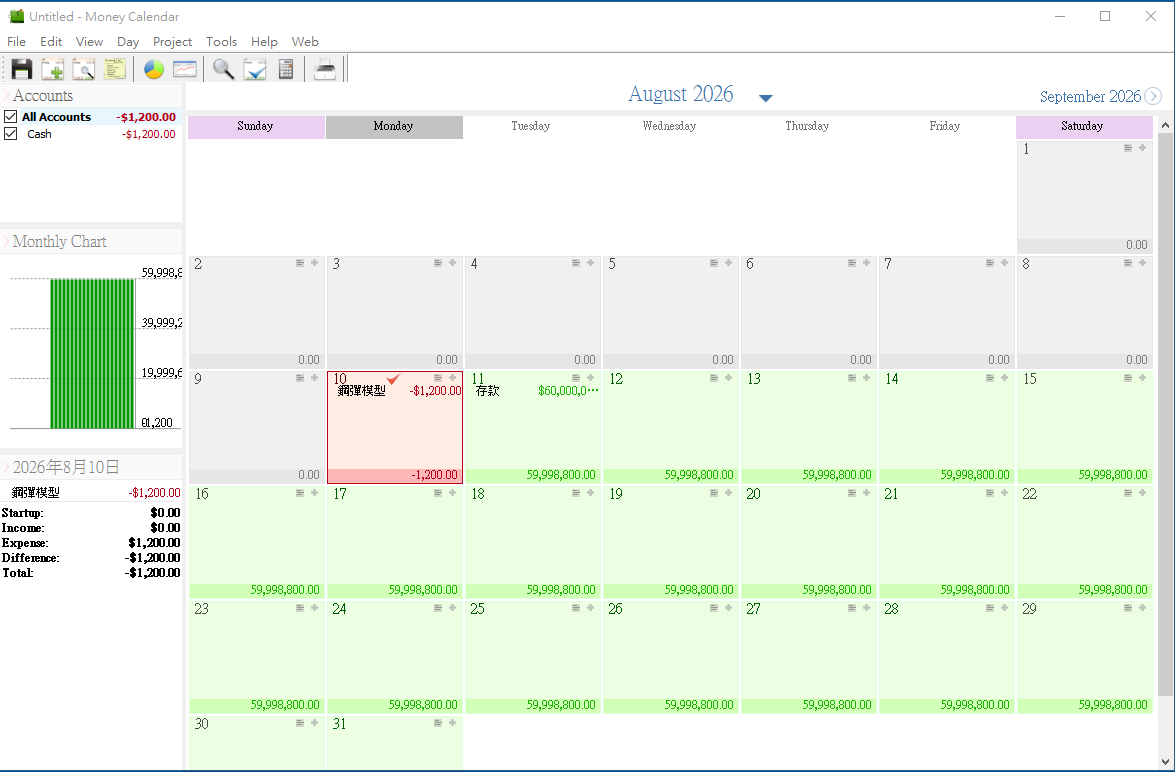1175x772 pixels.
Task: Select the All Accounts row label
Action: point(56,117)
